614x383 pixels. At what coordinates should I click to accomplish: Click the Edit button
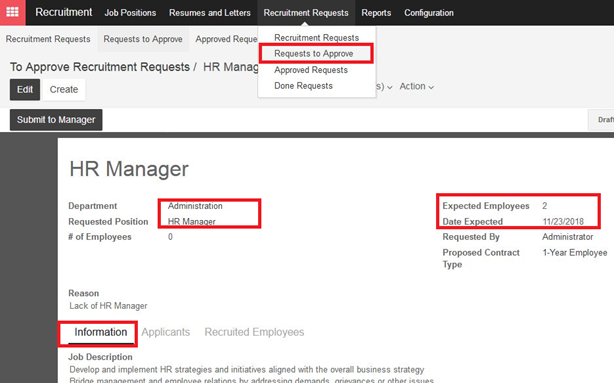pyautogui.click(x=25, y=89)
